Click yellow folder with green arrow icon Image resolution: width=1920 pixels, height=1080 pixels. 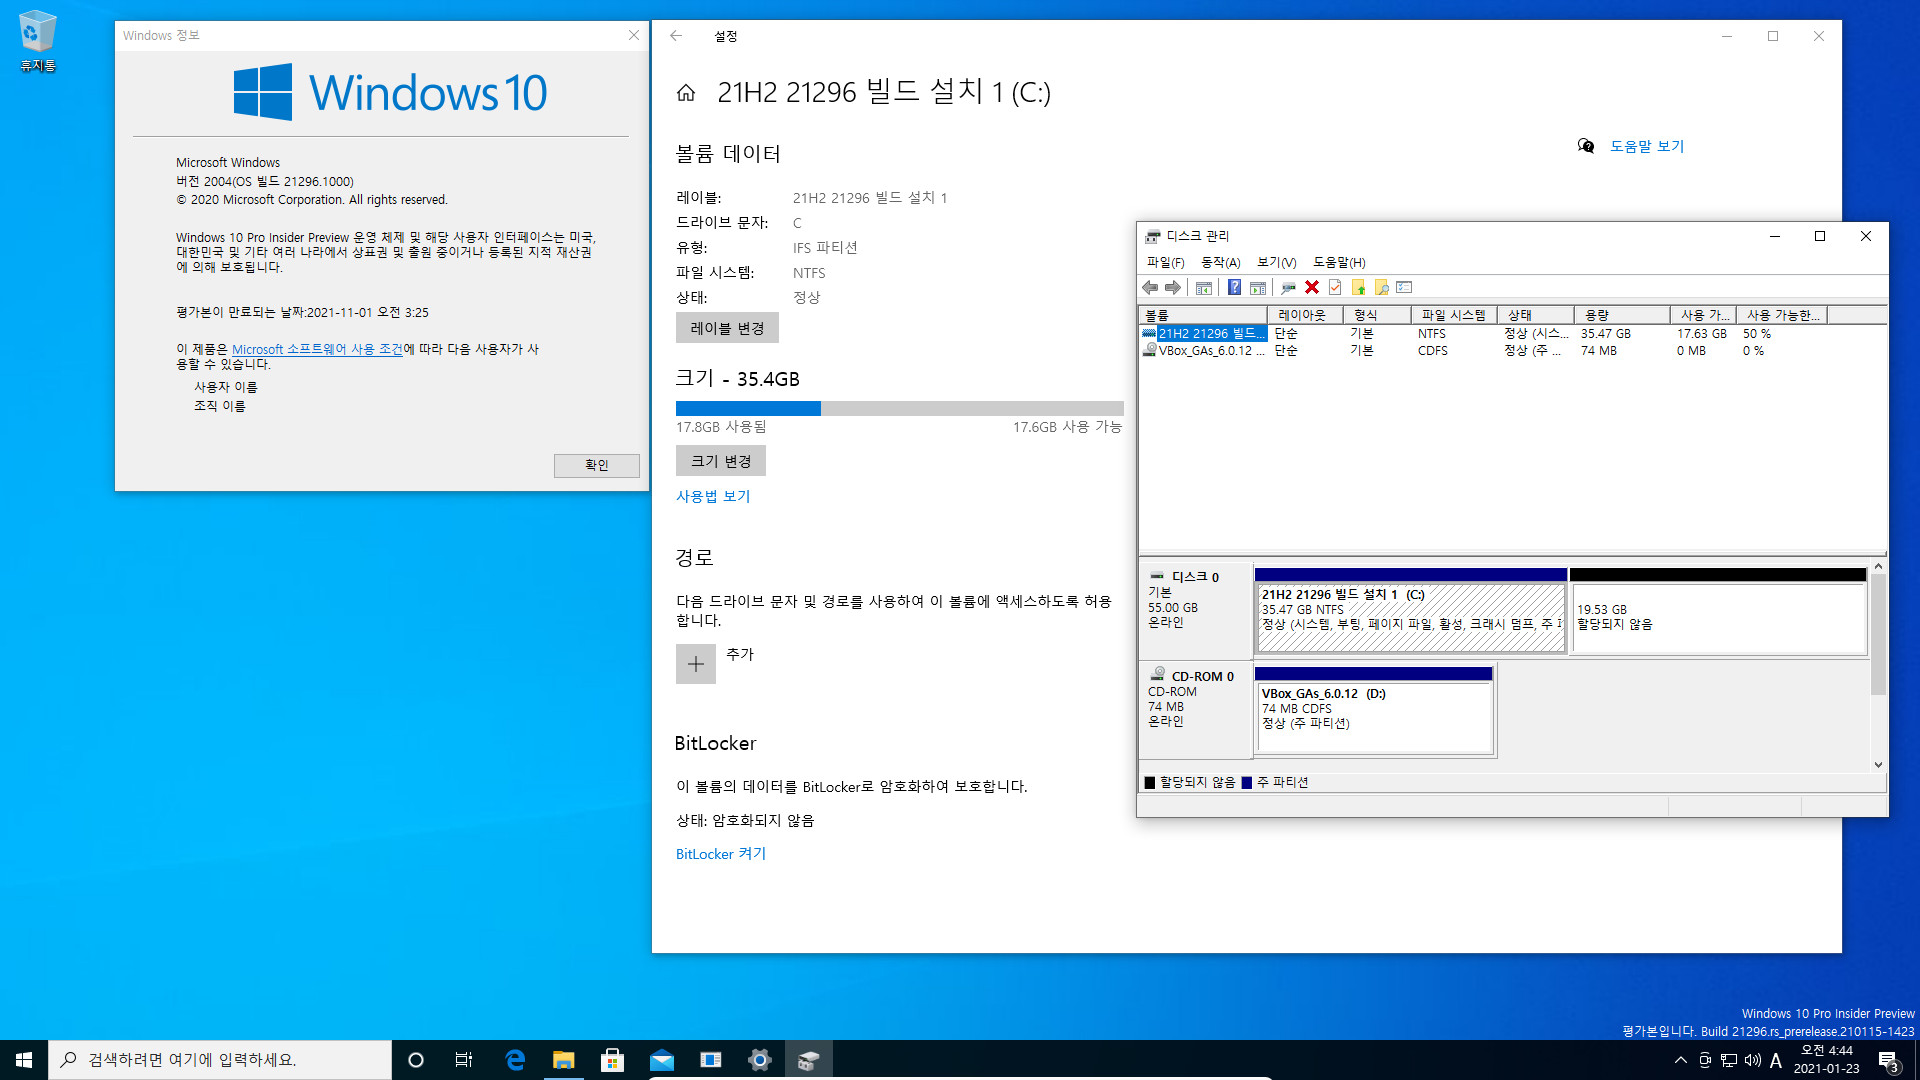1358,288
